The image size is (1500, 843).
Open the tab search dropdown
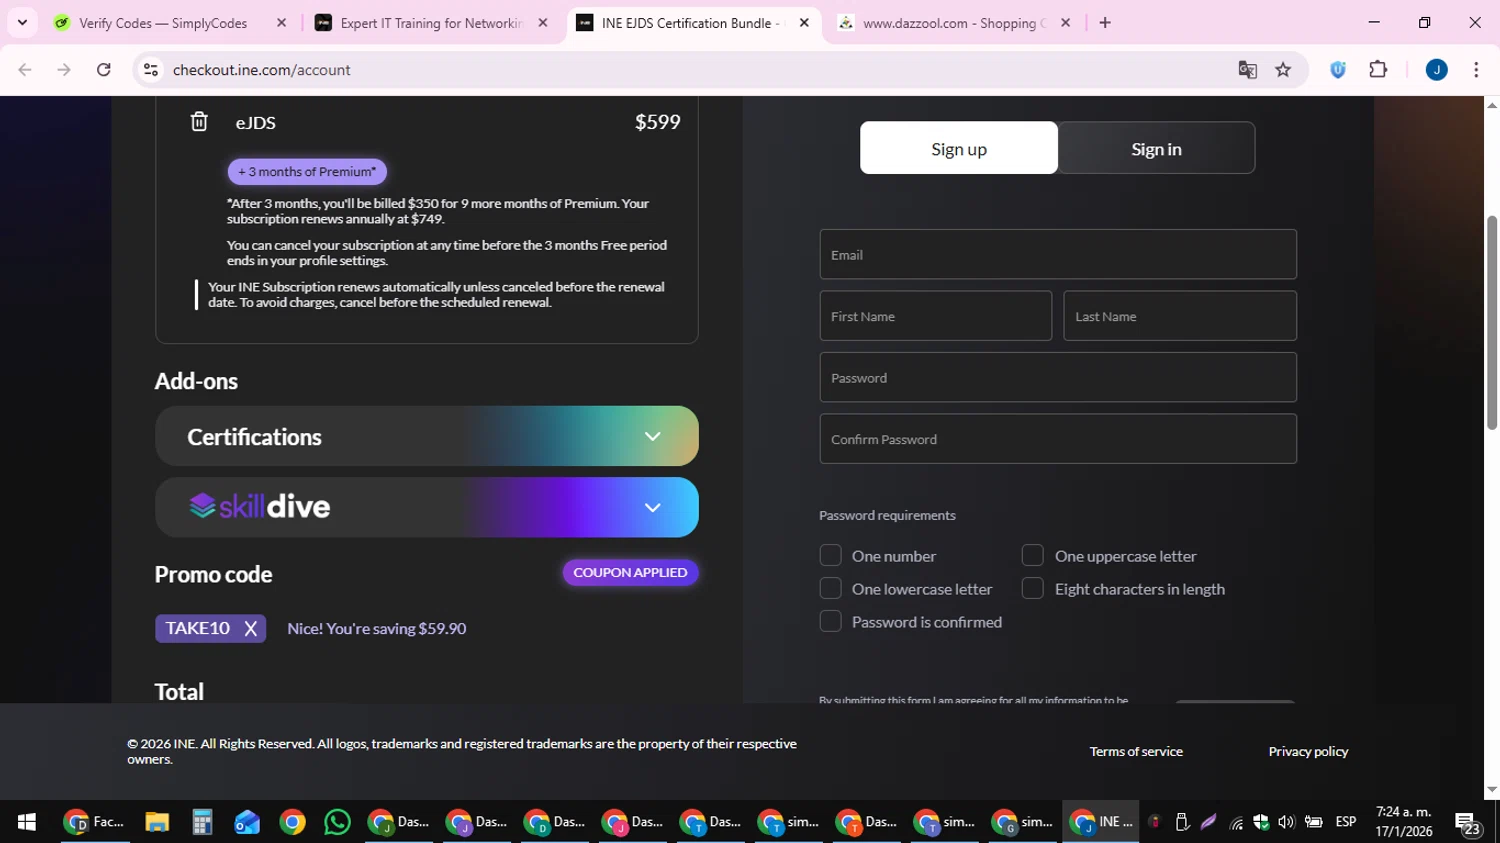[22, 23]
